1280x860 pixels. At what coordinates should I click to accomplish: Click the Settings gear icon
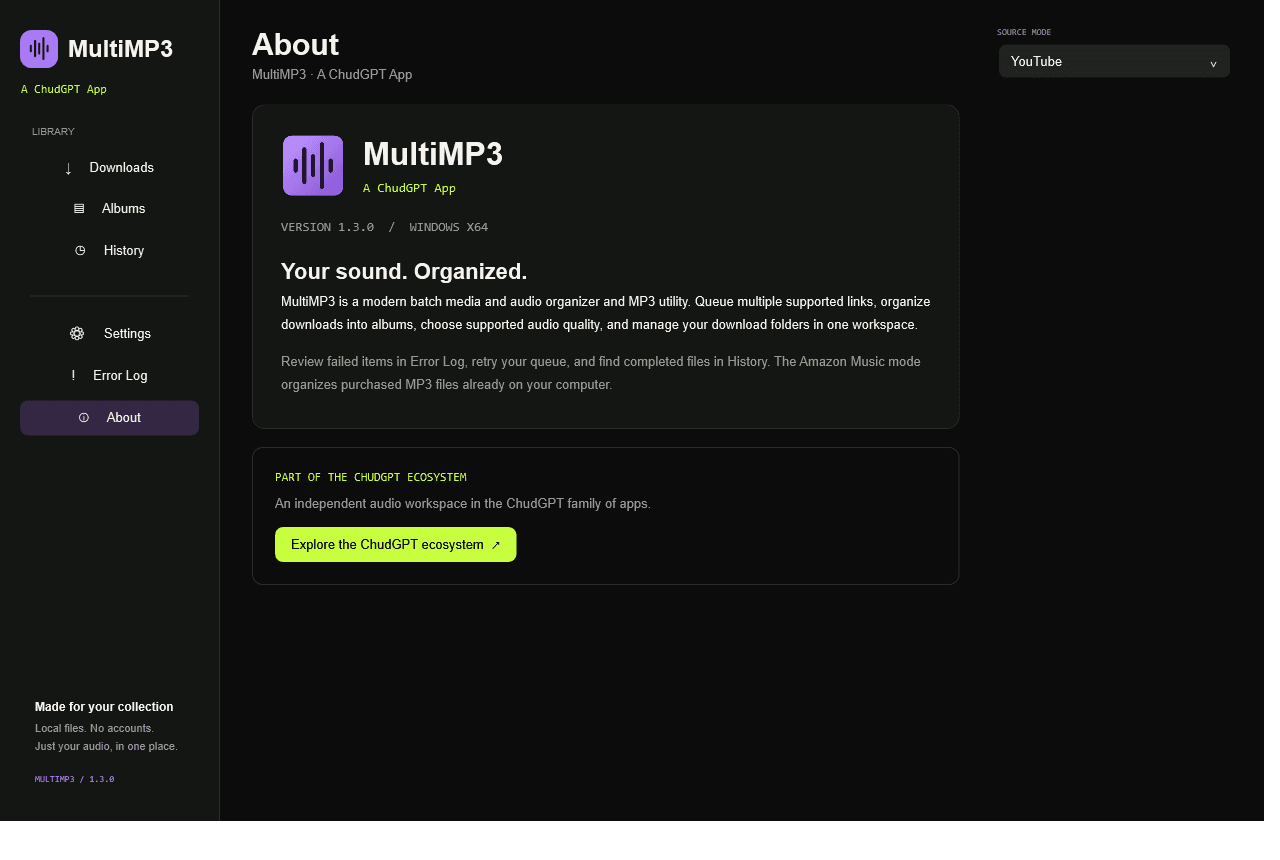pos(77,334)
